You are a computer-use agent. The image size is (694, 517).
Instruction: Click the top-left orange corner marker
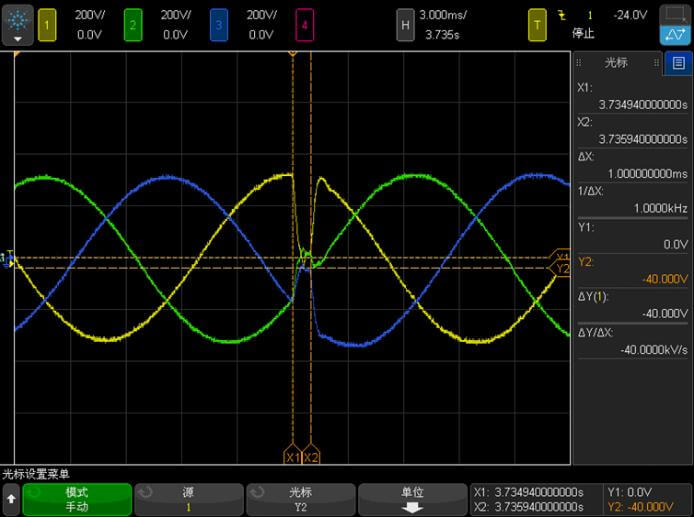[17, 54]
